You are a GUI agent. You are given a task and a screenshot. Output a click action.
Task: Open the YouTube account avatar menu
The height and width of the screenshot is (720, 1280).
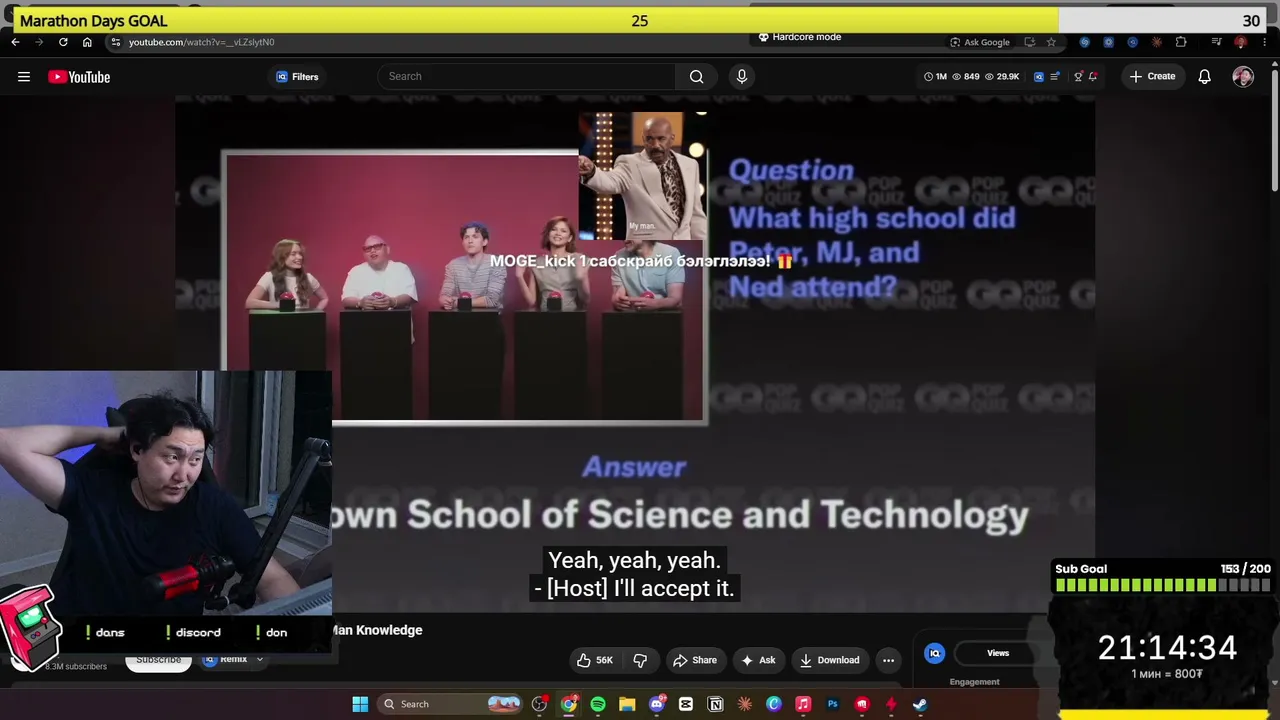pyautogui.click(x=1243, y=77)
